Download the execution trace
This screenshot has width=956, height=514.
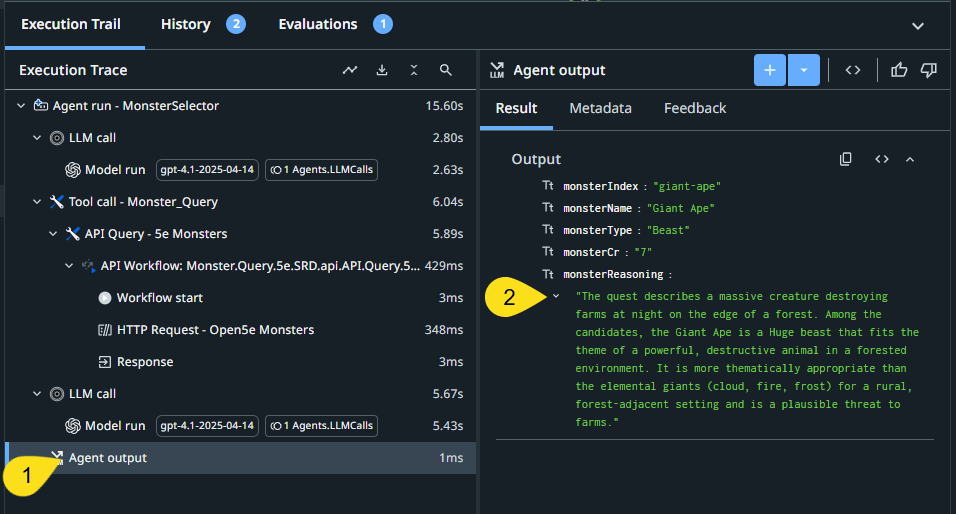(382, 70)
